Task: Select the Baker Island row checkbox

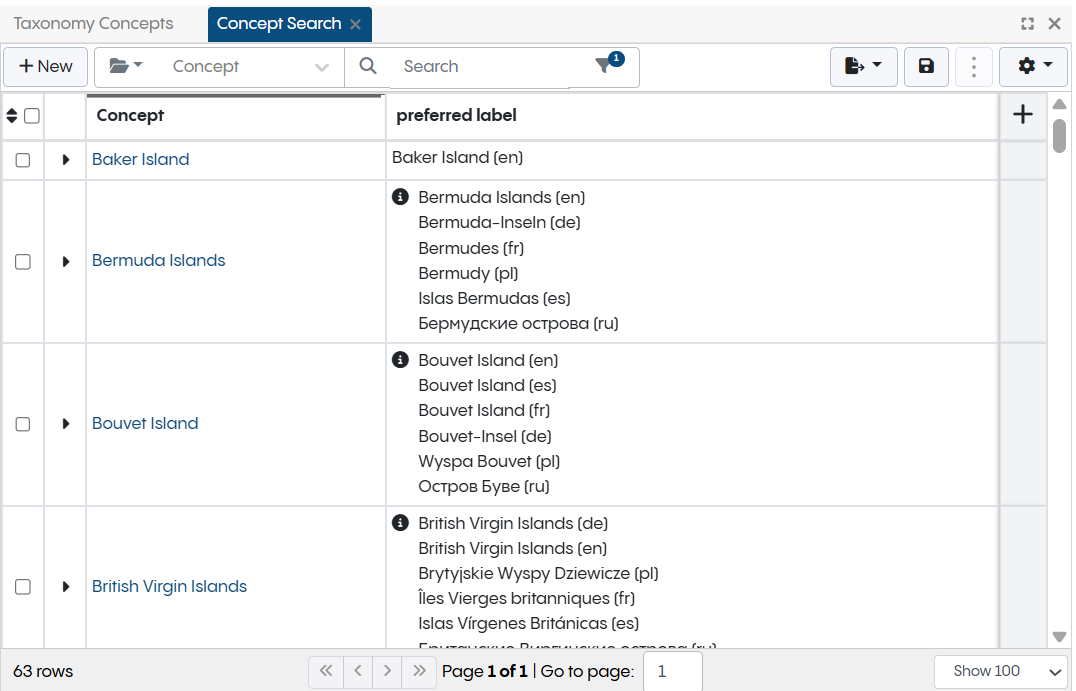Action: coord(23,159)
